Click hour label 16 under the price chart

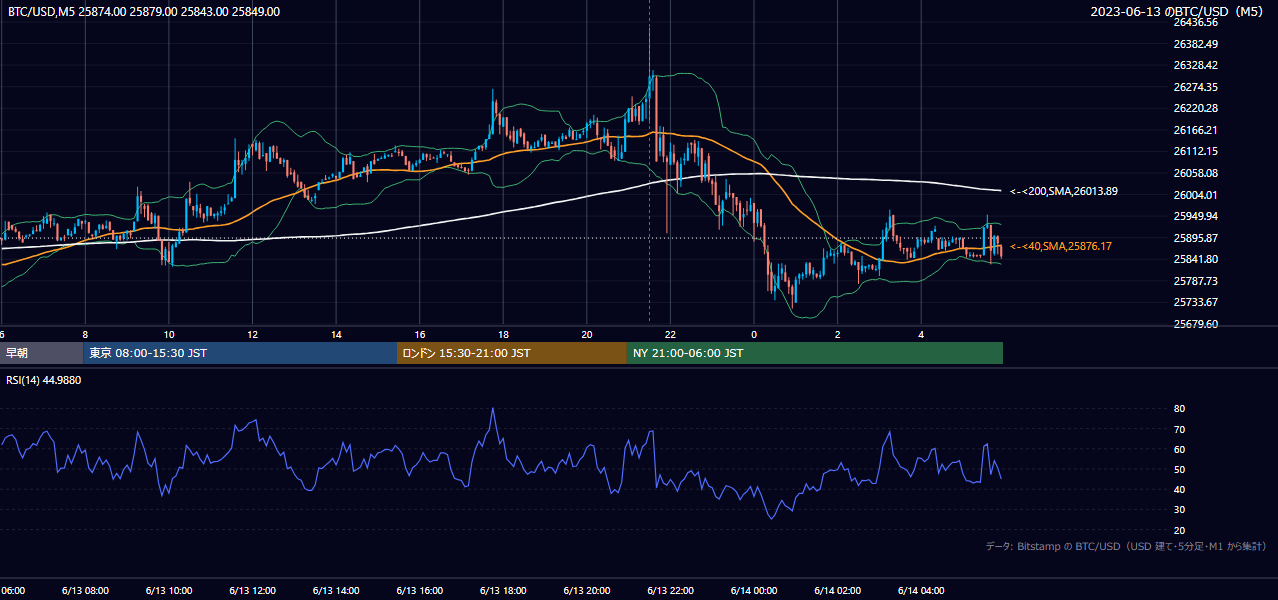[x=420, y=334]
